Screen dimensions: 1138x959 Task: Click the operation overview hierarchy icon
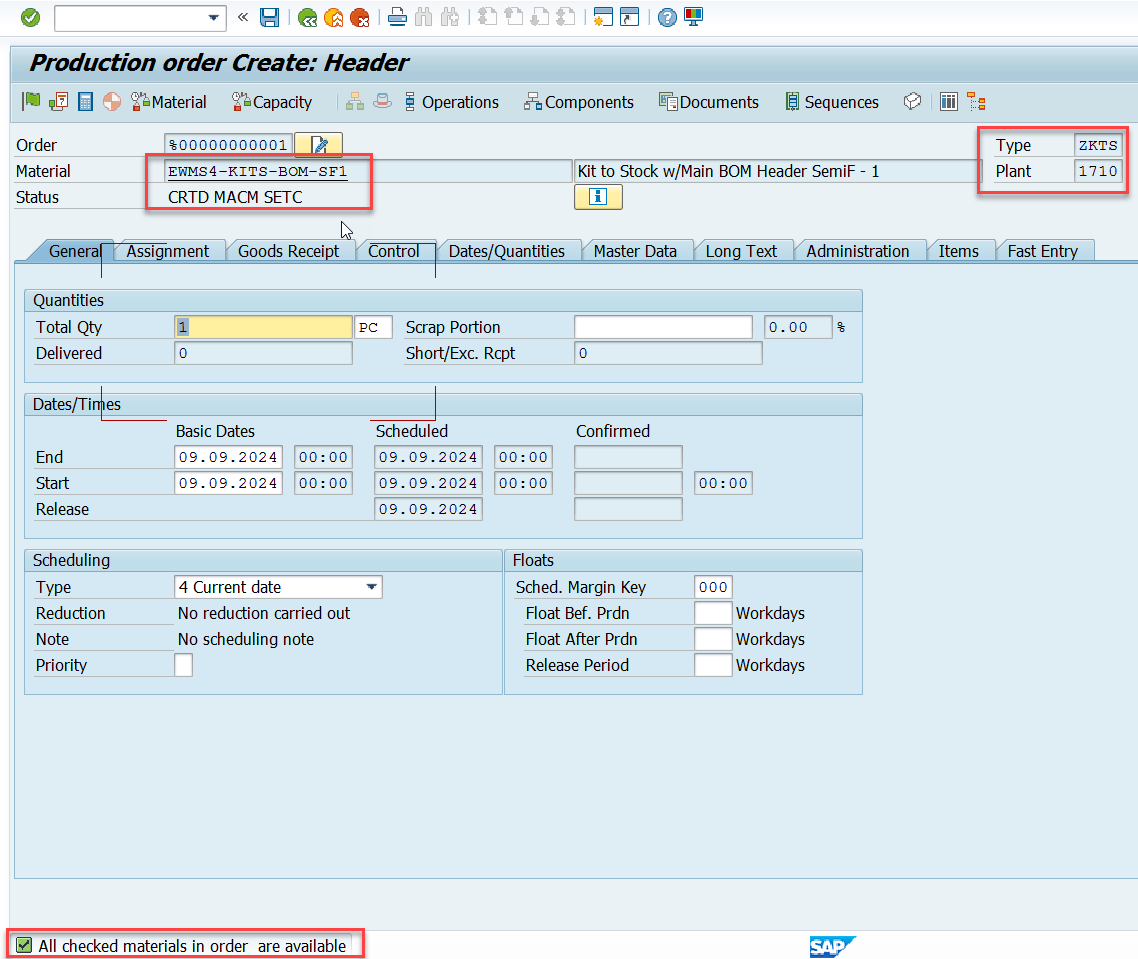[x=355, y=102]
